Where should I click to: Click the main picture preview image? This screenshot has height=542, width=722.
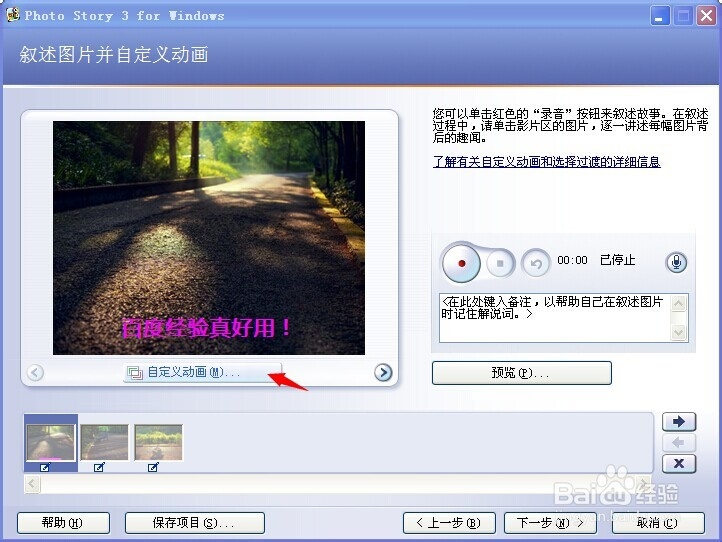pyautogui.click(x=209, y=238)
